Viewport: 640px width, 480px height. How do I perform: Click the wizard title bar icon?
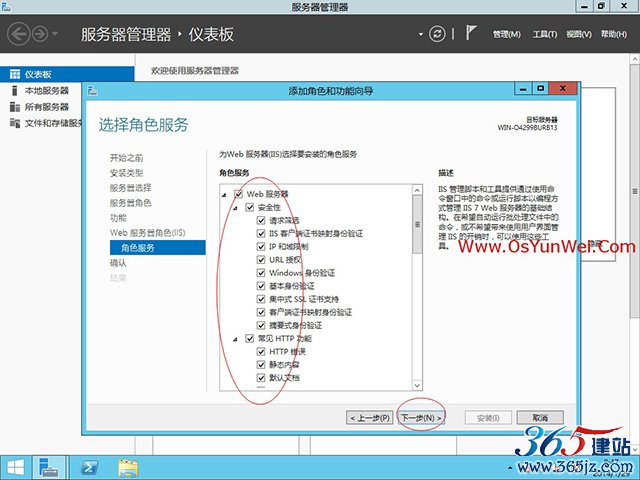pos(93,90)
